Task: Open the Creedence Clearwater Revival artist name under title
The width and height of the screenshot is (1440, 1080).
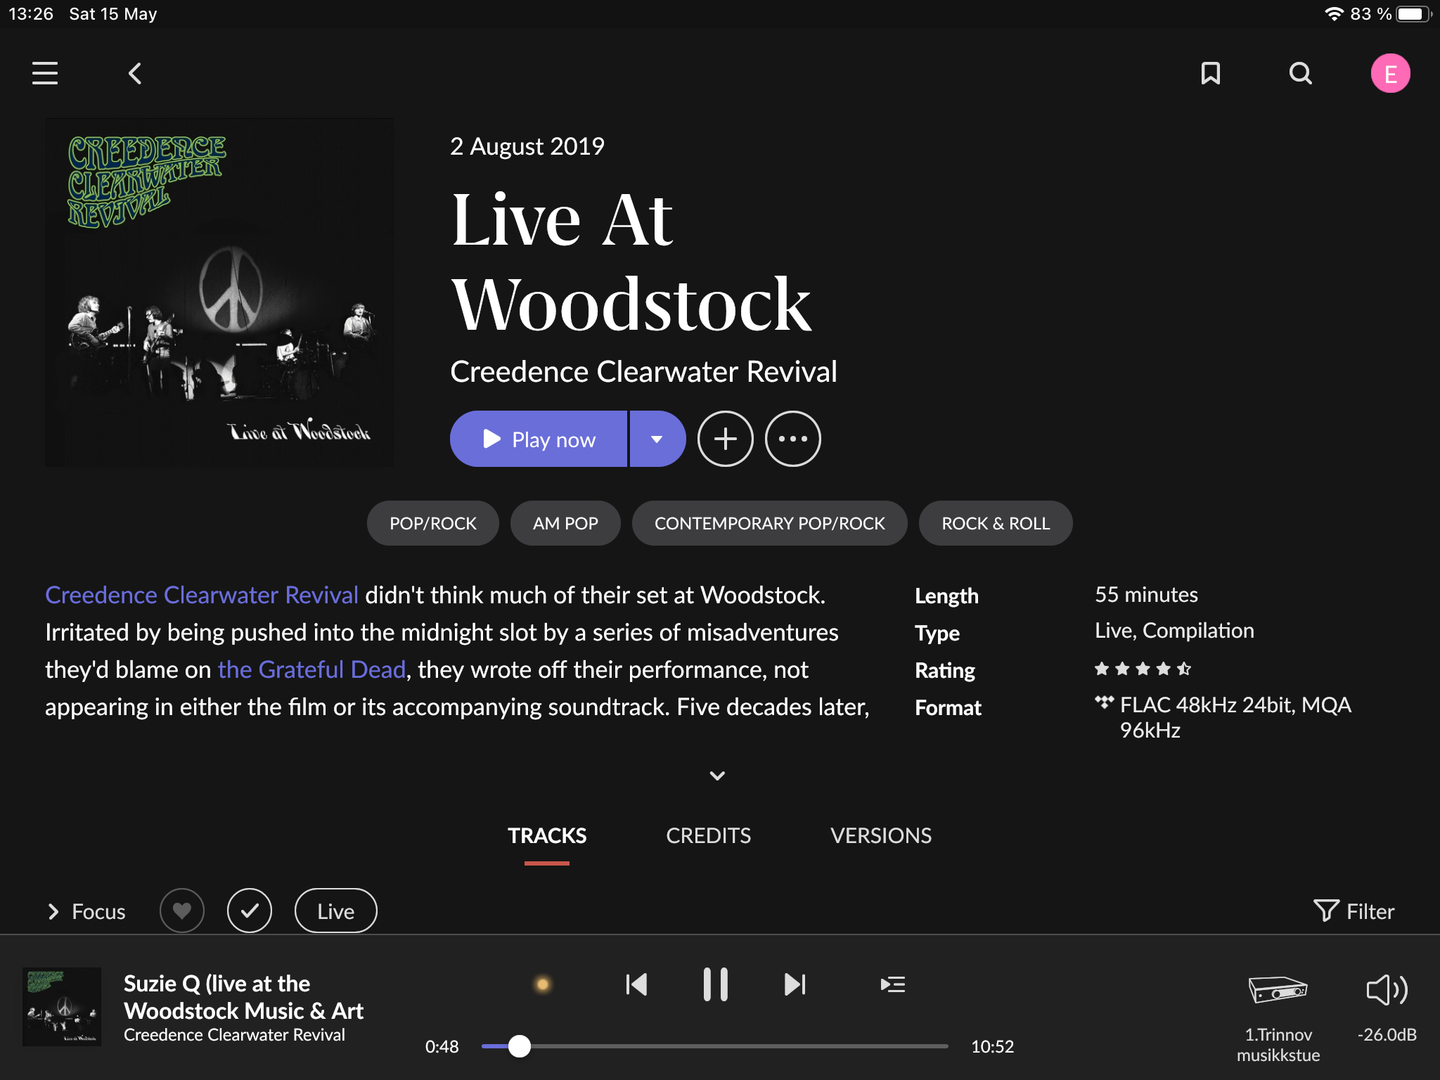Action: point(643,372)
